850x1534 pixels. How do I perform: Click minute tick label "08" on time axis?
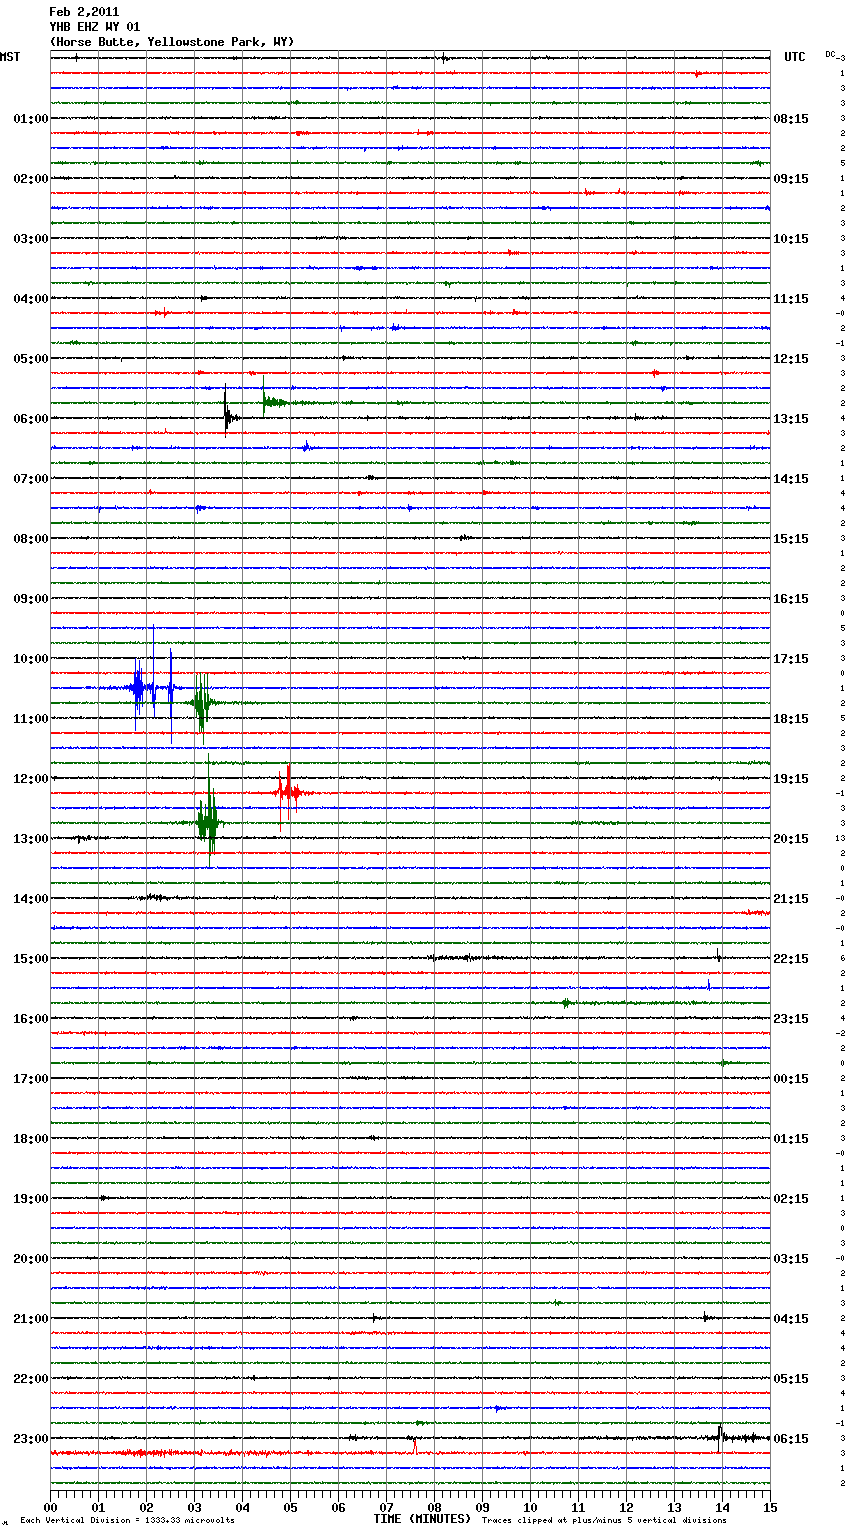tap(434, 1507)
